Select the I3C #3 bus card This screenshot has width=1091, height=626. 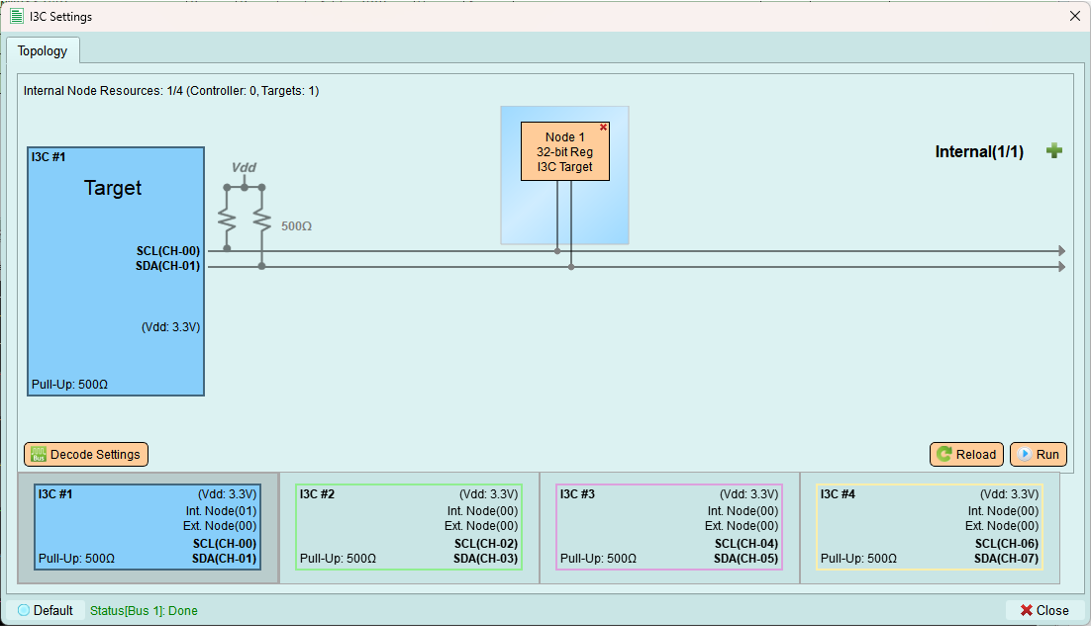669,527
